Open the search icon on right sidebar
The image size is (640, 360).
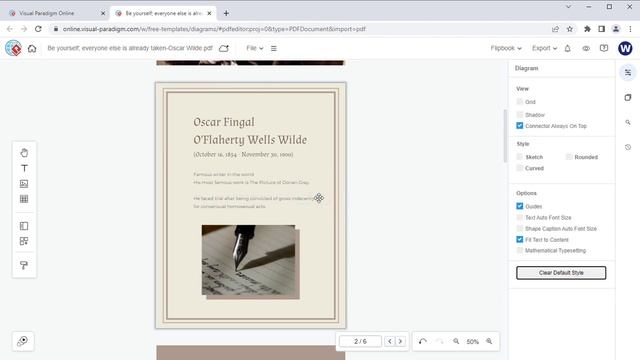[628, 122]
